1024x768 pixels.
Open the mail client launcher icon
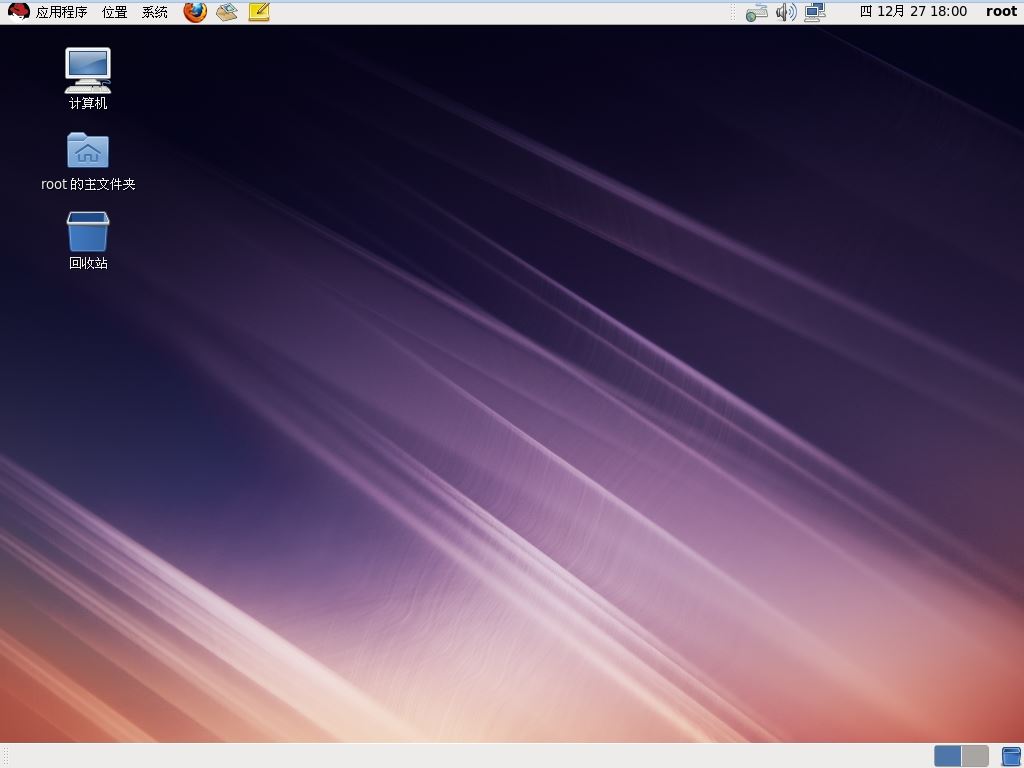coord(227,12)
